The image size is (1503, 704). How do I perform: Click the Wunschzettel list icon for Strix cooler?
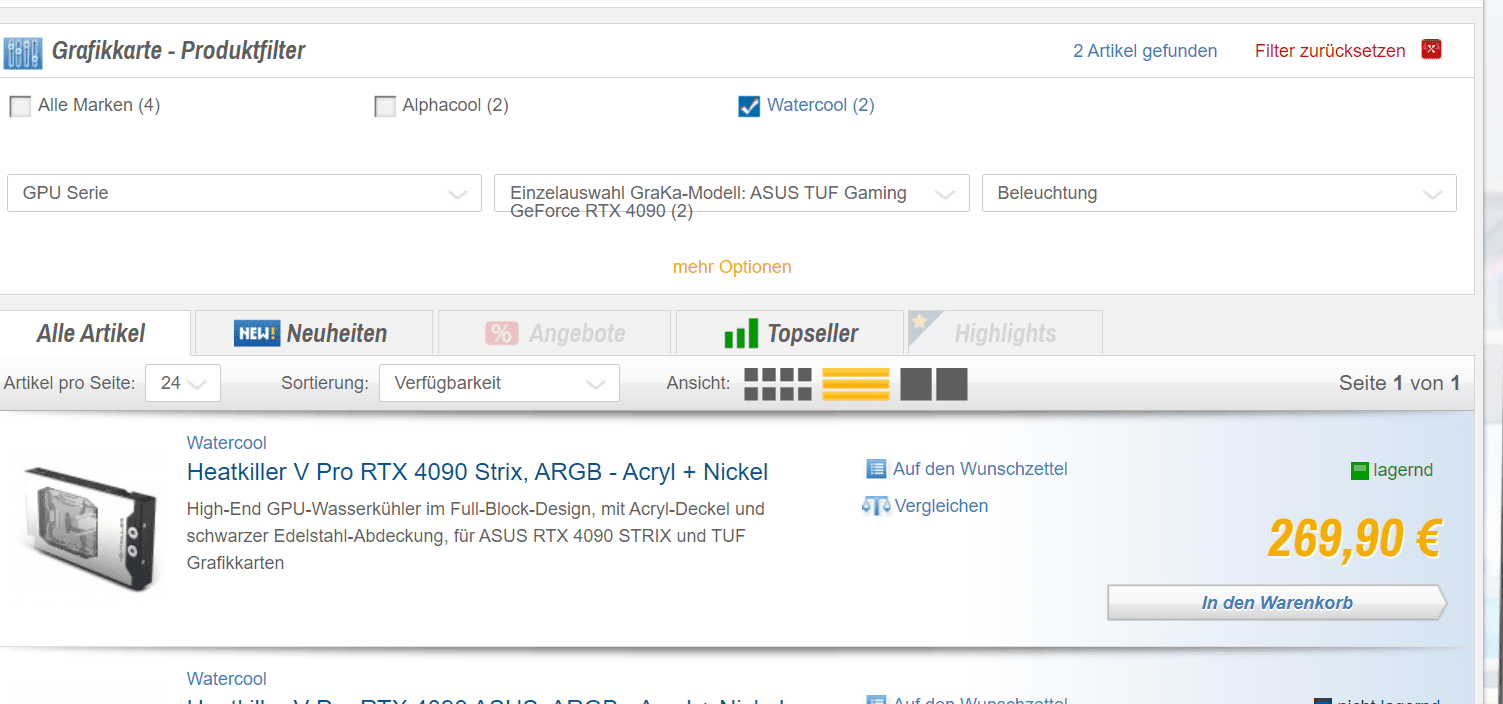(x=876, y=469)
